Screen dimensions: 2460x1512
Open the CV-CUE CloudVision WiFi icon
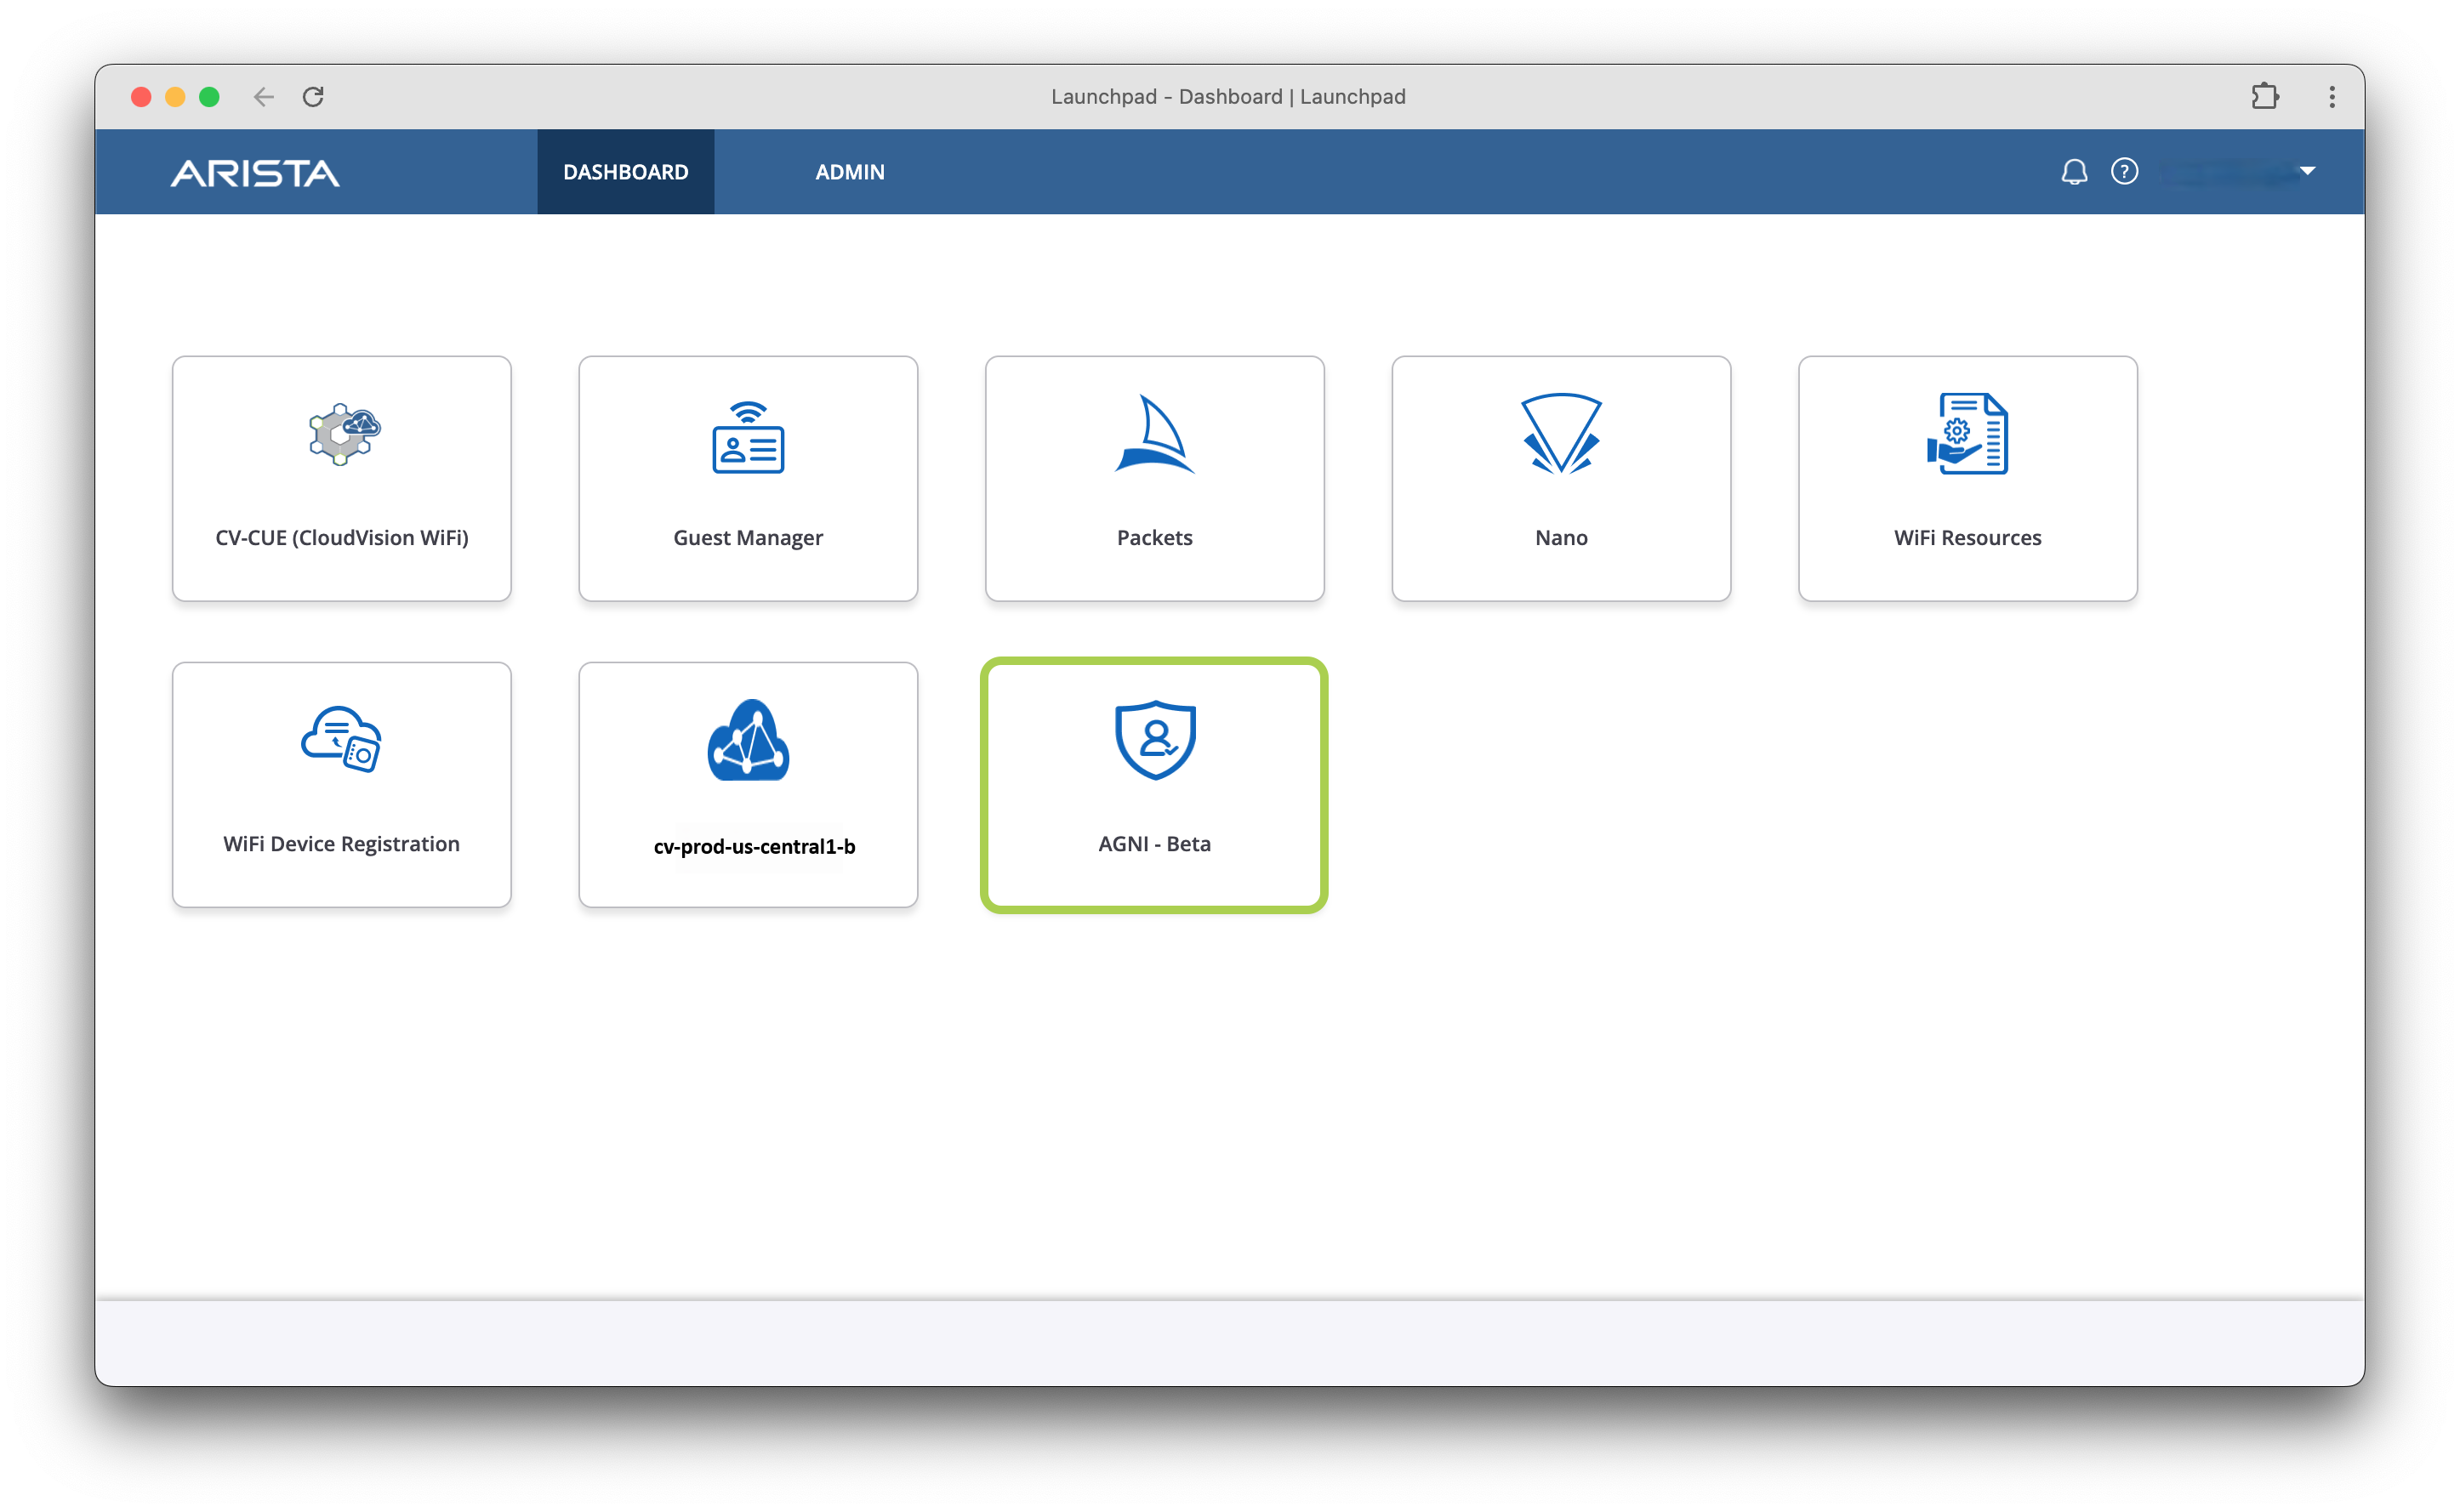343,434
